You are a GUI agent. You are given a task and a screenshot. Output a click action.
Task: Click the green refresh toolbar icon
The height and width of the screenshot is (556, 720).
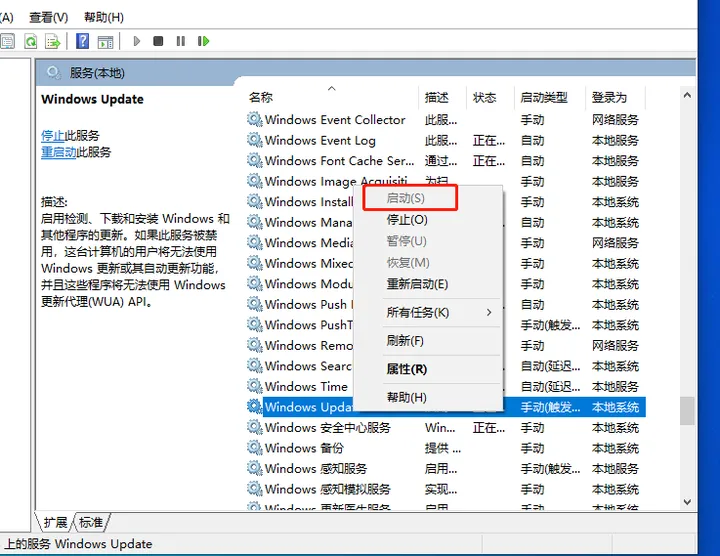coord(31,41)
